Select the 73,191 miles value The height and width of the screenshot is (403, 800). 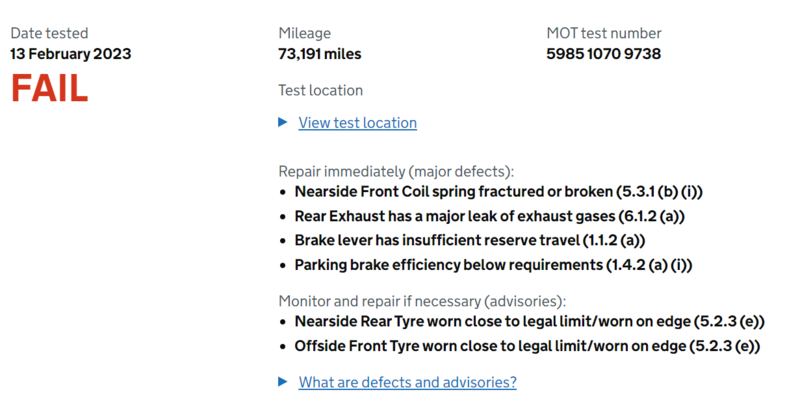click(319, 54)
